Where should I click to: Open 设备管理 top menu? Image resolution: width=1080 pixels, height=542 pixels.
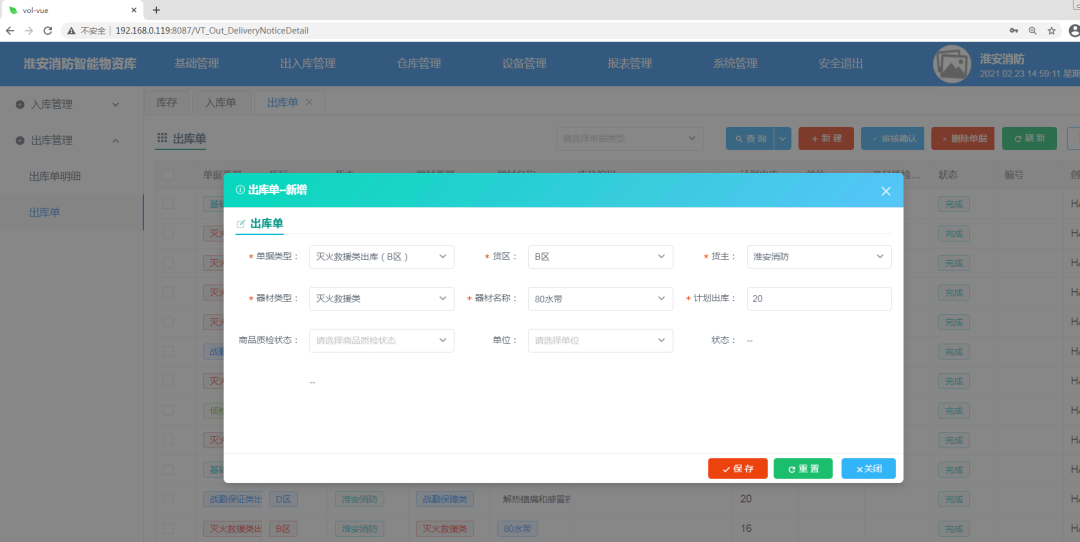pyautogui.click(x=524, y=63)
